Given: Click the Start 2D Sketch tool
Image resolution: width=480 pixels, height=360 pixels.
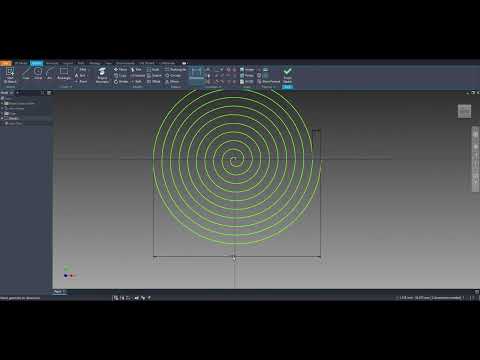Looking at the screenshot, I should point(10,75).
